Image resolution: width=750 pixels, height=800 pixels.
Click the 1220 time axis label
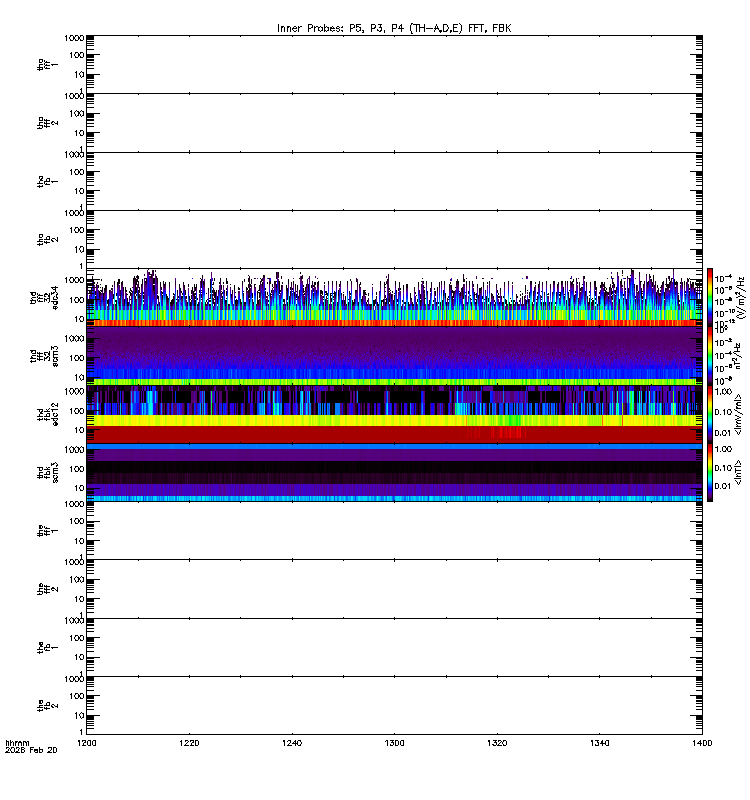189,743
